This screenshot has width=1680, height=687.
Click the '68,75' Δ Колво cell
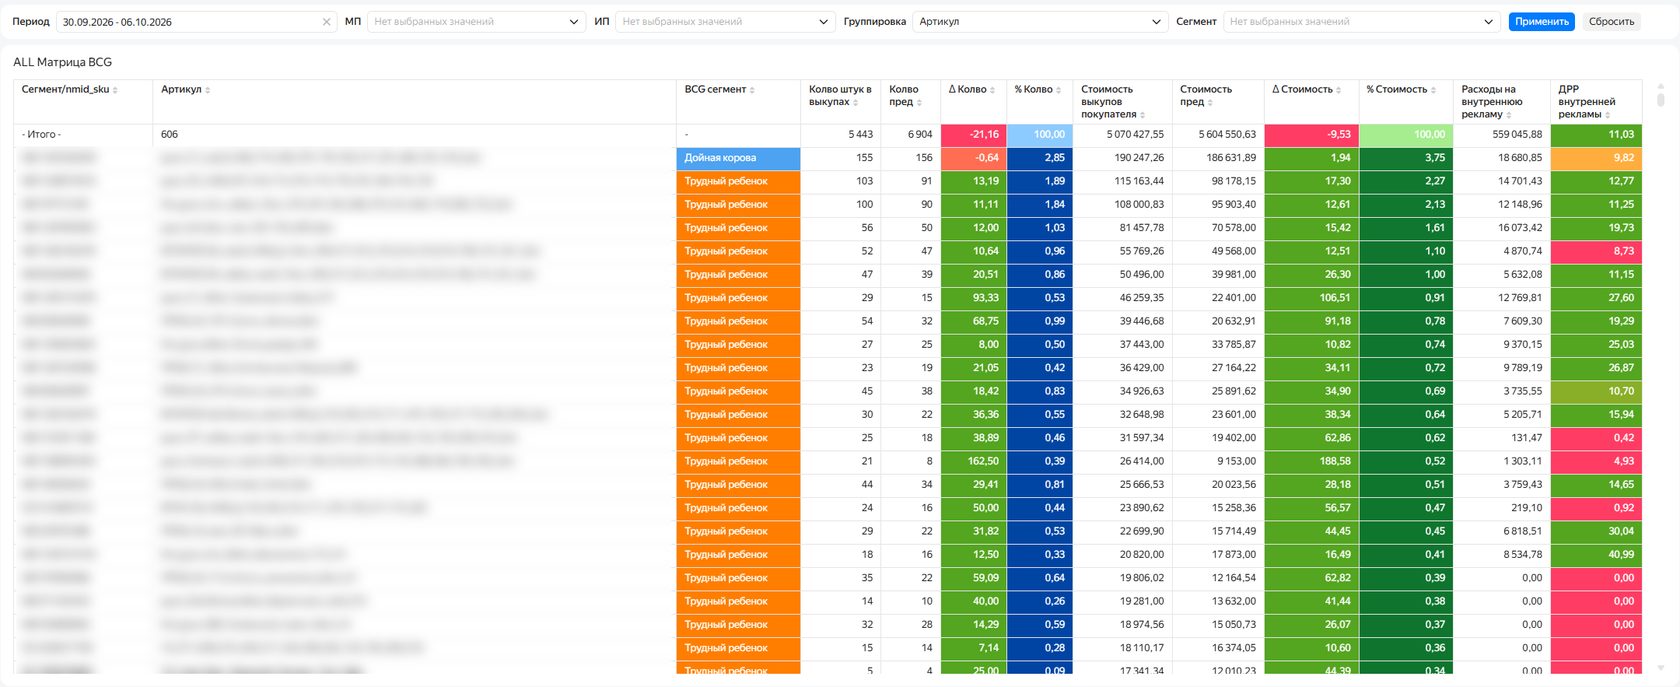coord(973,321)
